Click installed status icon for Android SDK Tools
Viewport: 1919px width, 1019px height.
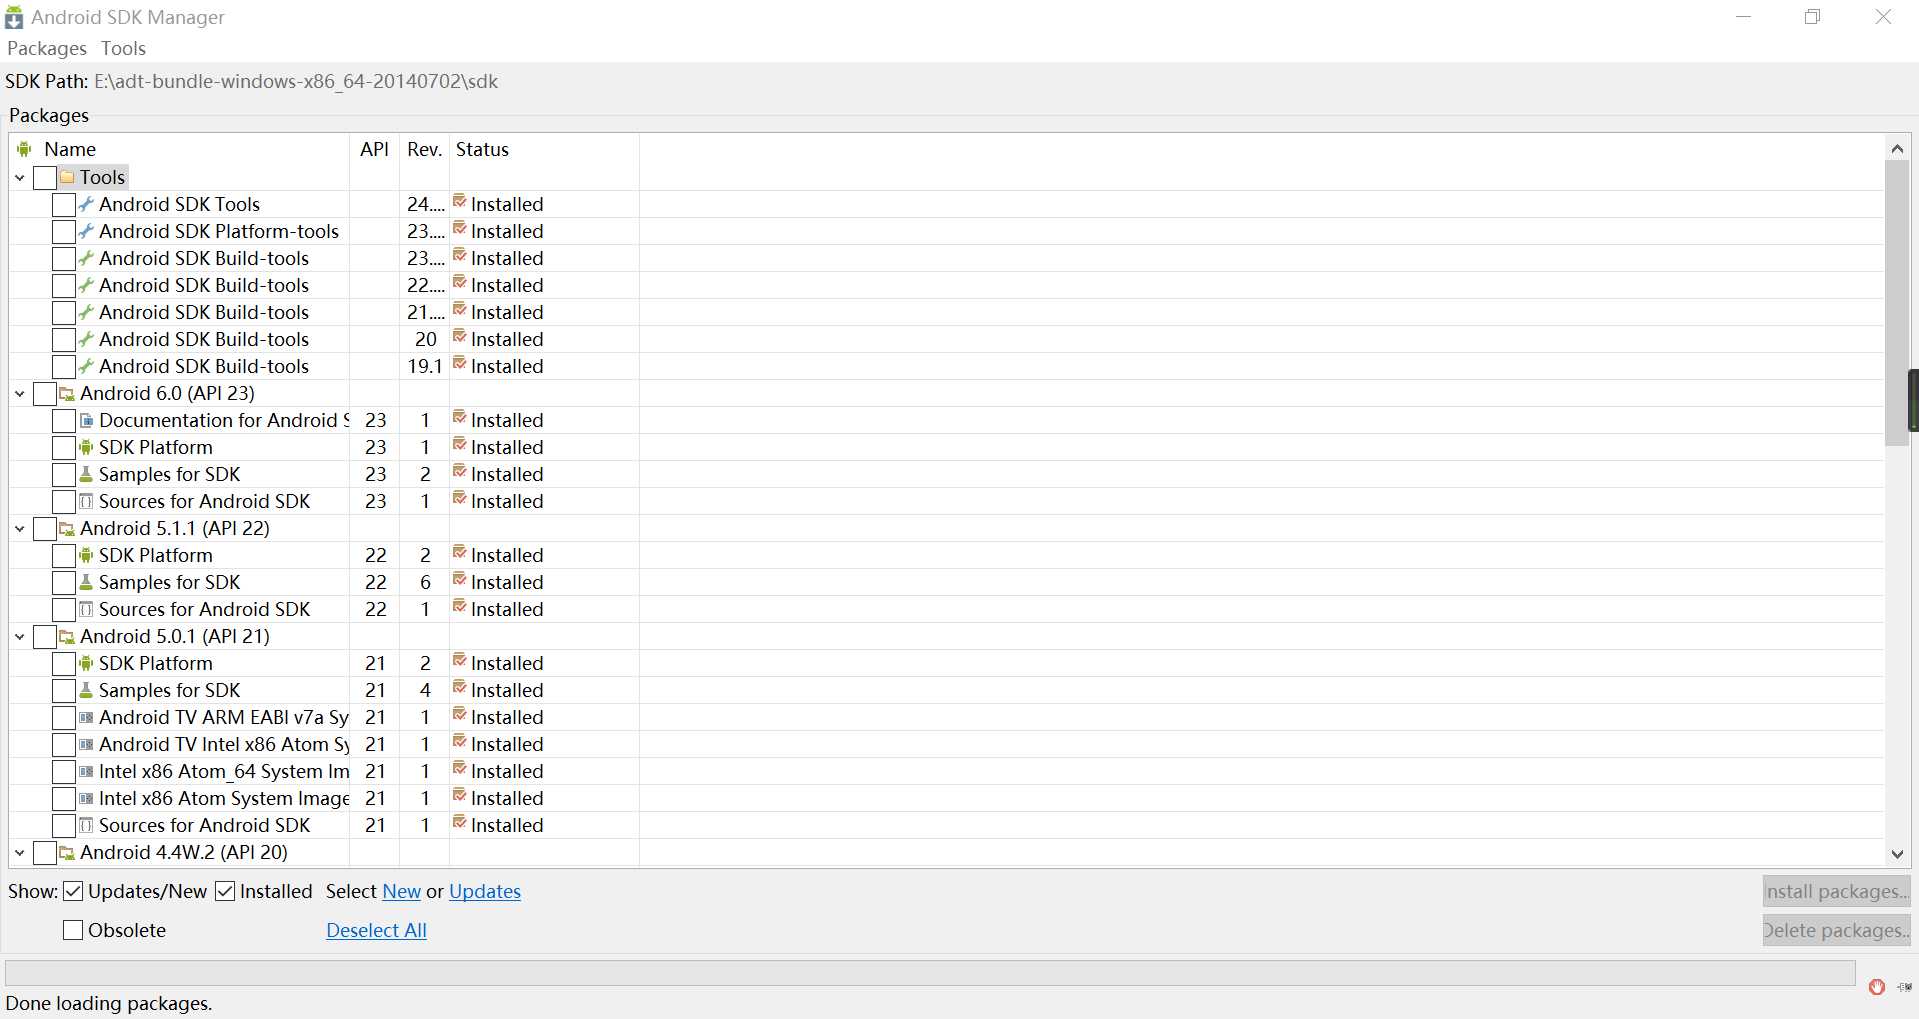459,202
